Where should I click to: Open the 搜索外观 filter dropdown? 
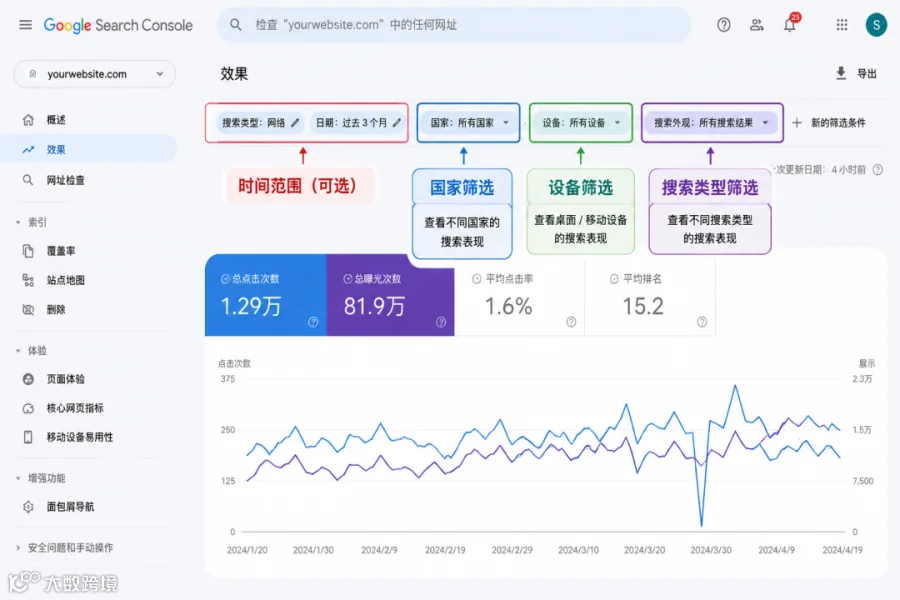[712, 122]
